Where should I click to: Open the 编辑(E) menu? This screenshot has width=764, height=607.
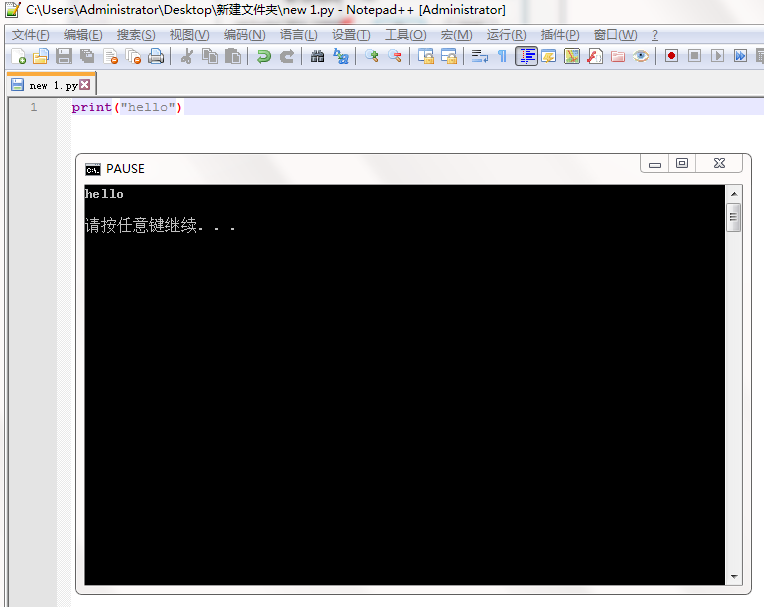point(83,35)
